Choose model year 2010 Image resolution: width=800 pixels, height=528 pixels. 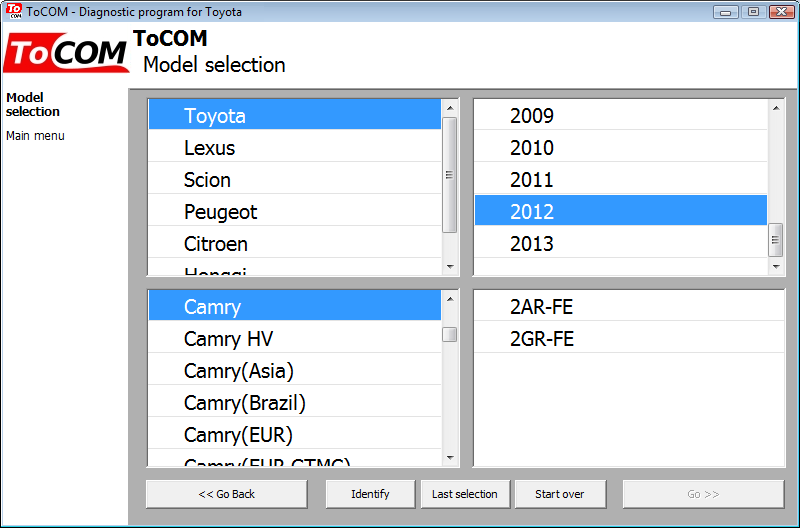click(621, 147)
